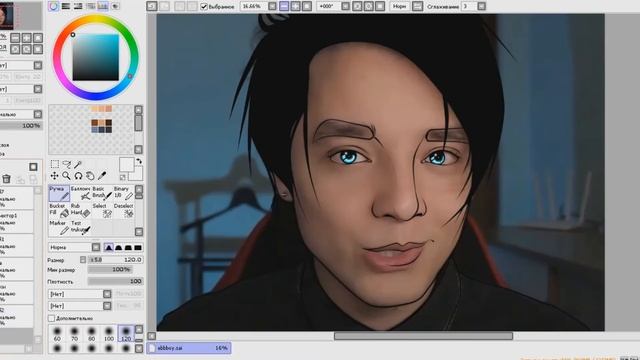Toggle the HSV slider panel

(x=78, y=6)
